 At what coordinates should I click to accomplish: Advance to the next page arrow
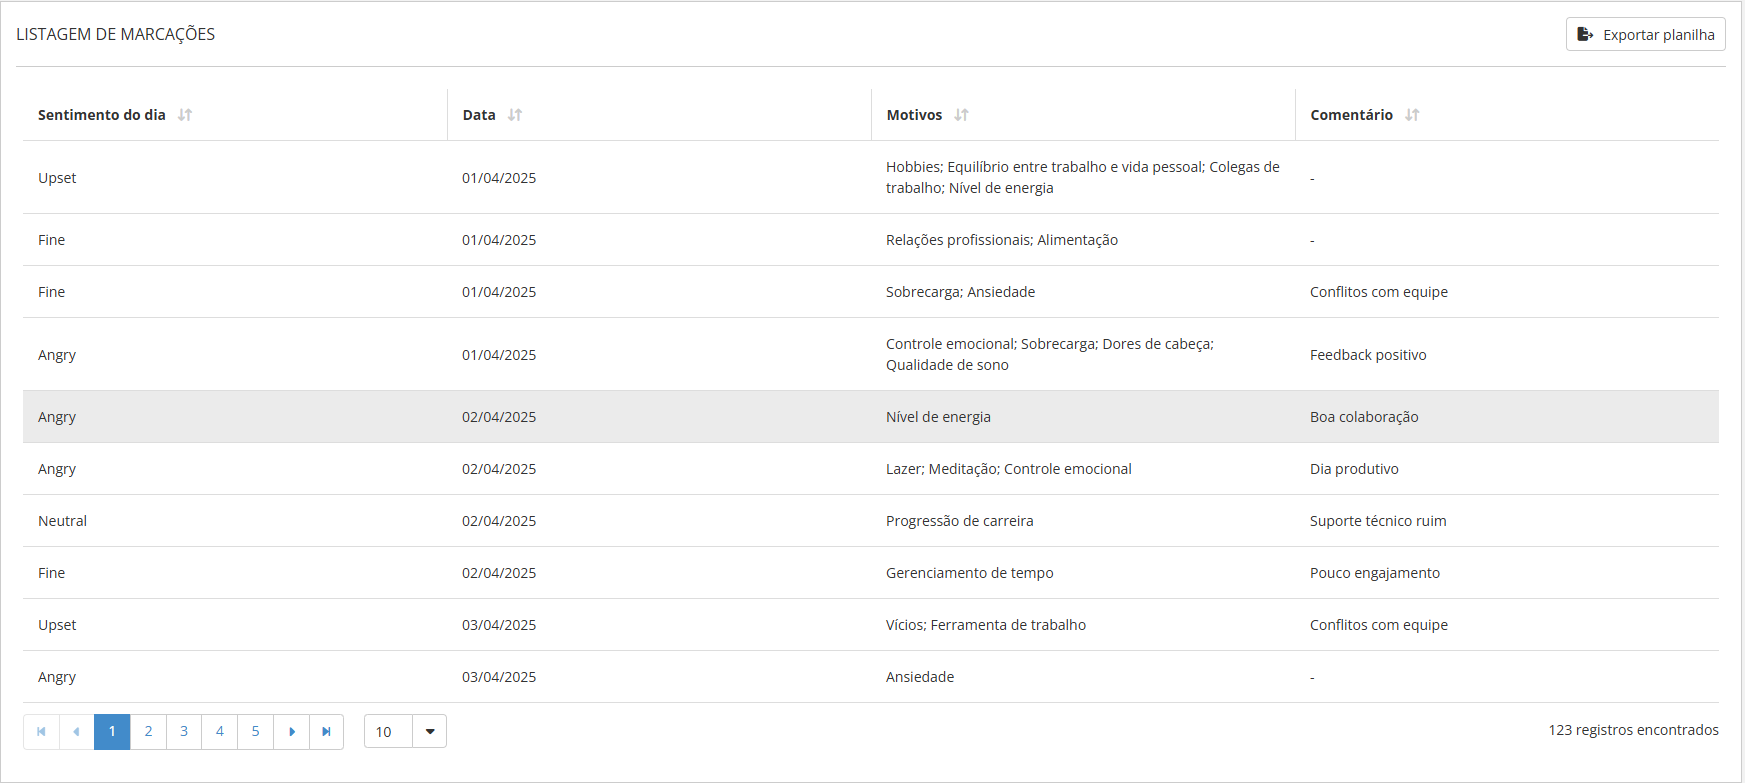[x=292, y=732]
